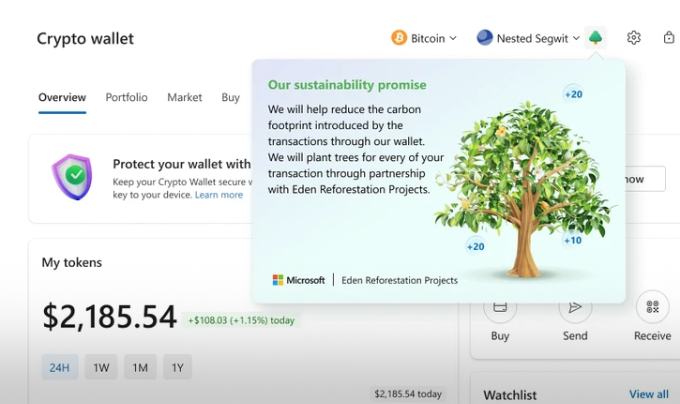Screen dimensions: 680x404
Task: Select the 24H time range
Action: pos(59,367)
